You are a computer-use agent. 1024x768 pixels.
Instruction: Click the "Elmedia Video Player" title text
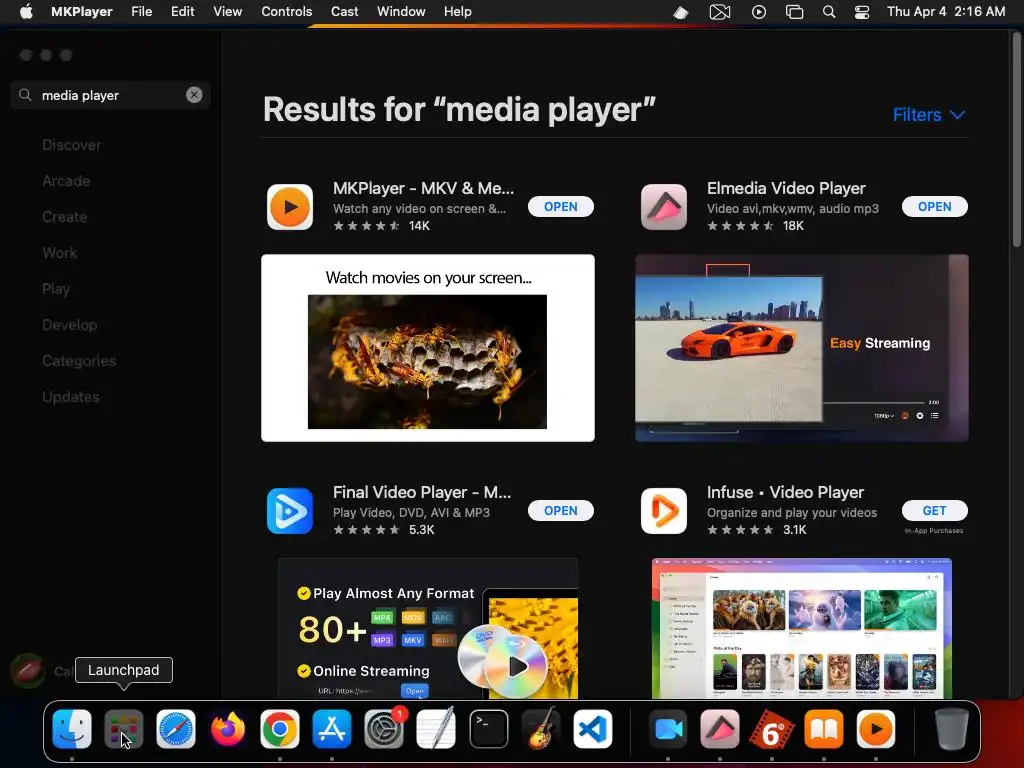coord(786,188)
